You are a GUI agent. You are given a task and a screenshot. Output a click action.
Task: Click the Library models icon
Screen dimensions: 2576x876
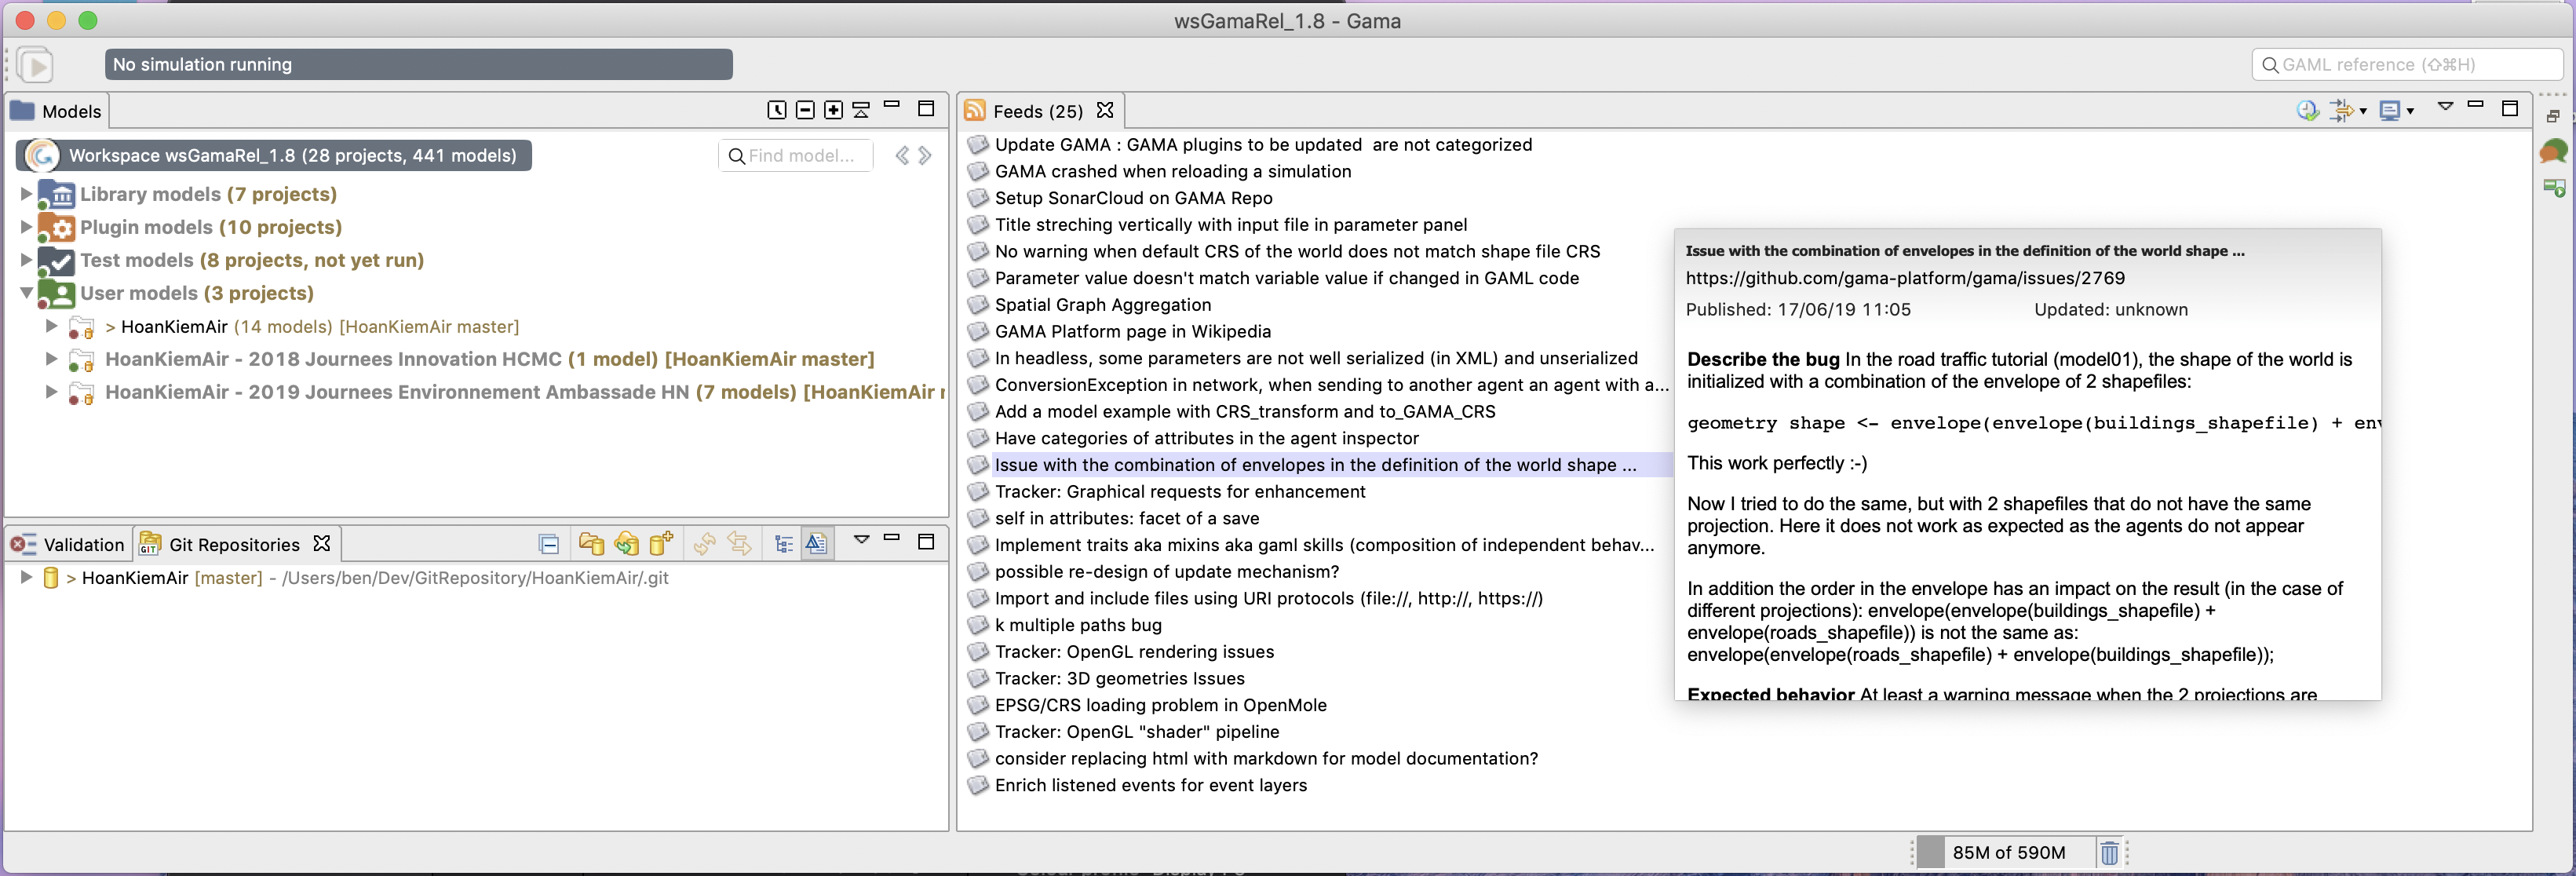point(56,194)
